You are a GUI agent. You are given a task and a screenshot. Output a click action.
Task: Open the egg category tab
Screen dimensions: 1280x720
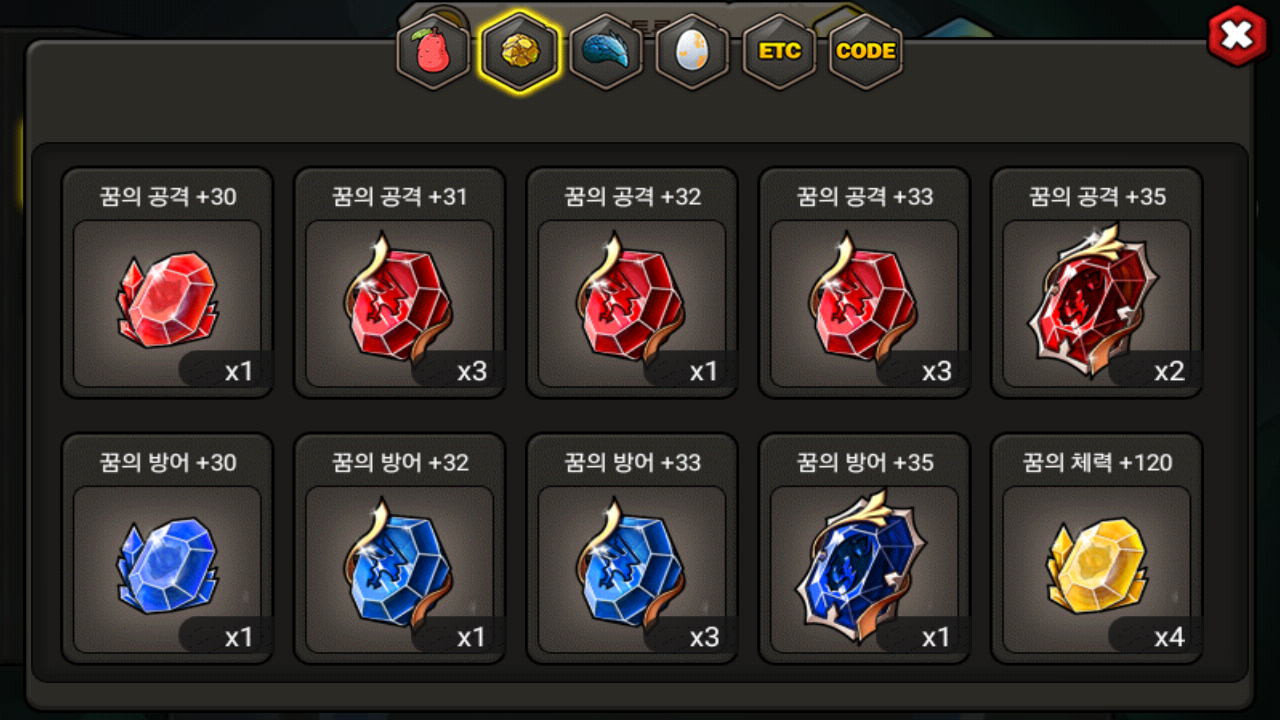click(x=692, y=52)
